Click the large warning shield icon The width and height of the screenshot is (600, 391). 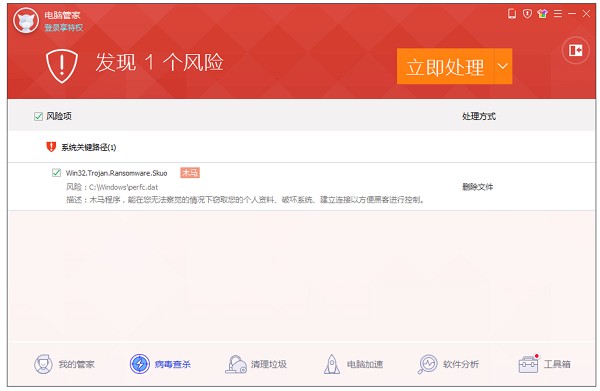coord(62,66)
